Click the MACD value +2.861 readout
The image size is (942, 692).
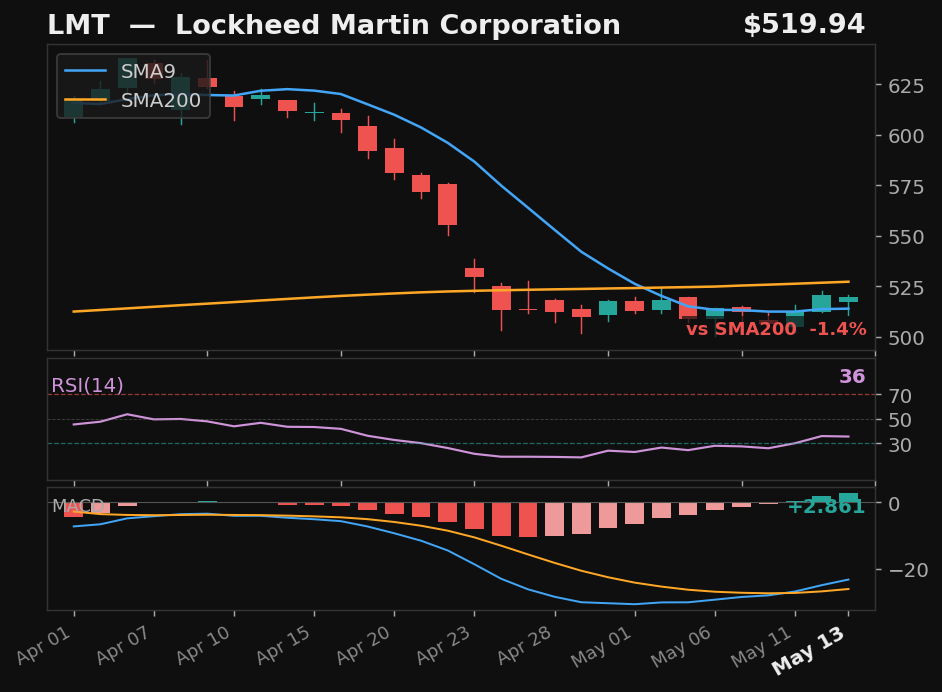[826, 507]
